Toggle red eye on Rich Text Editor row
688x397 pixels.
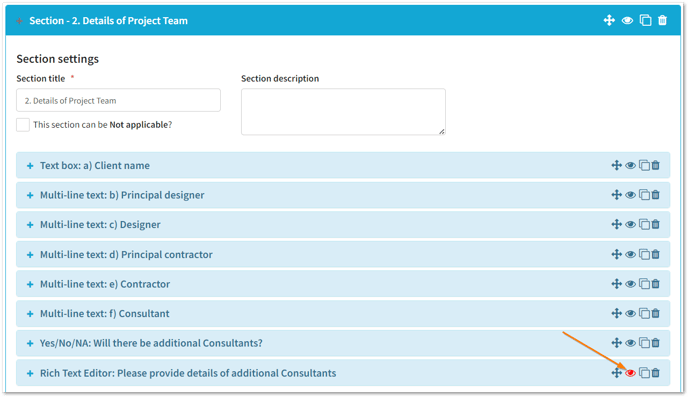(631, 373)
